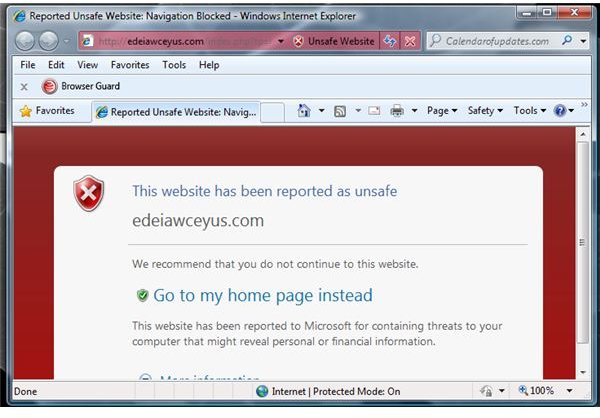Click the Home icon in command bar
Image resolution: width=600 pixels, height=418 pixels.
(x=304, y=111)
